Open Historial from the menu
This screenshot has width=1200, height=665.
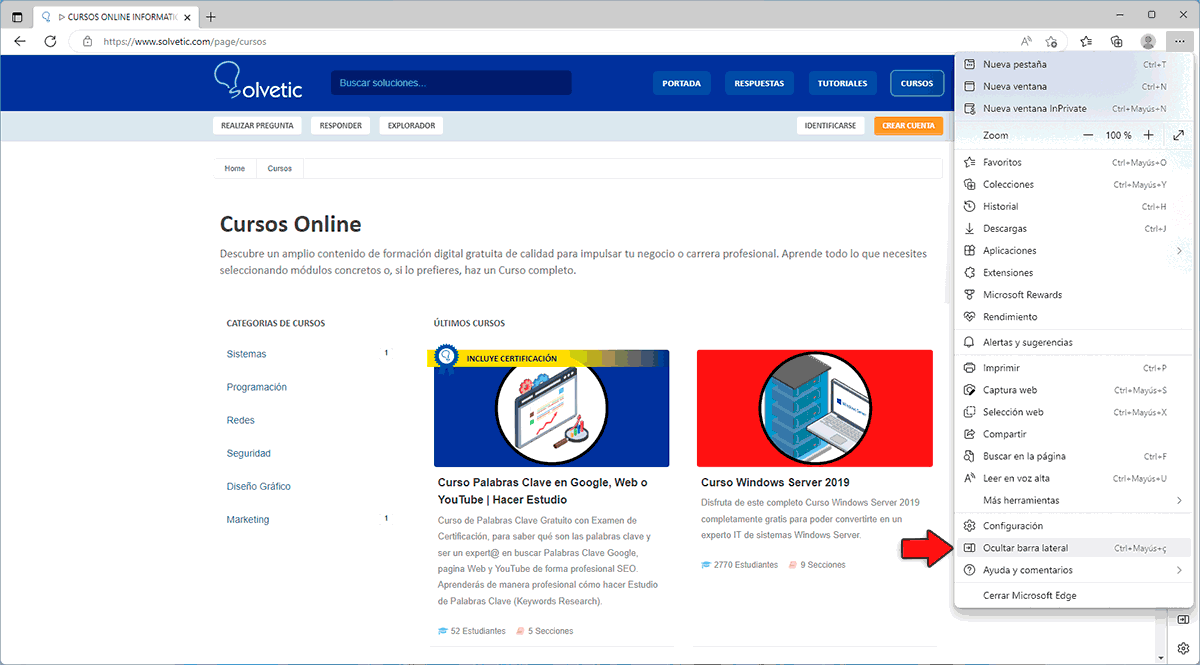[1073, 206]
